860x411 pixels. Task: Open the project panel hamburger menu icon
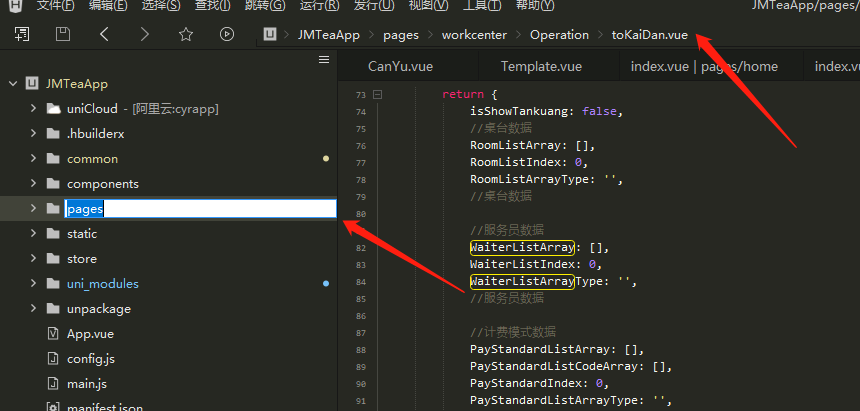coord(323,60)
